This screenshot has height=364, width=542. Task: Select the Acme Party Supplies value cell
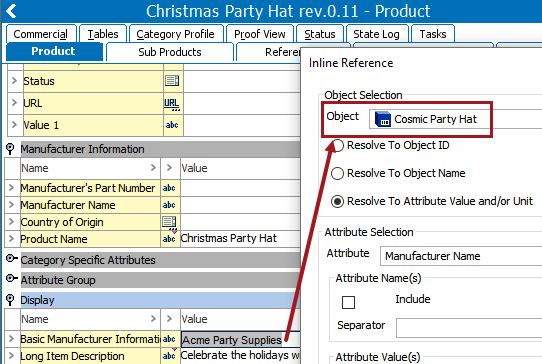[241, 340]
